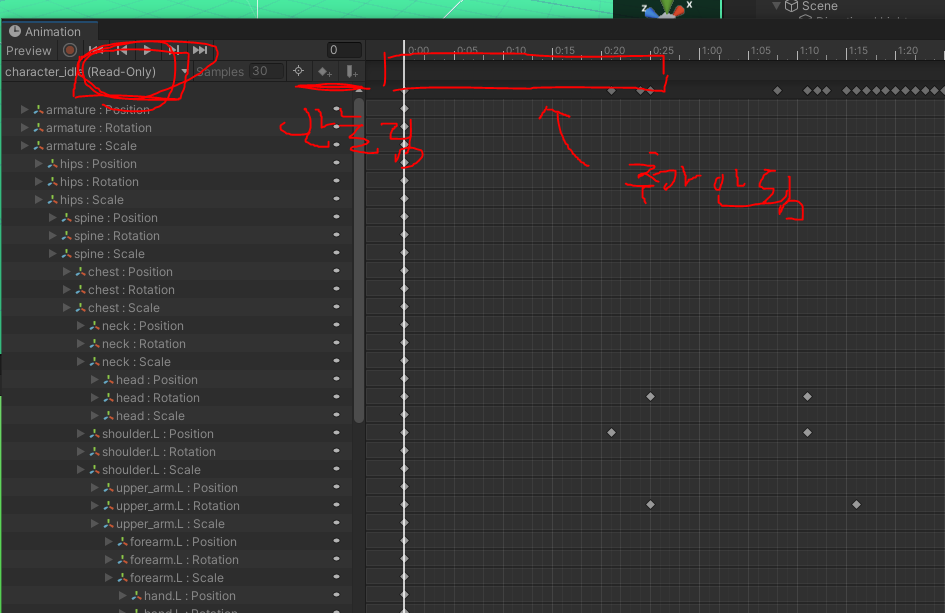Click transform icon of upper_arm.L : Scale

(x=108, y=524)
